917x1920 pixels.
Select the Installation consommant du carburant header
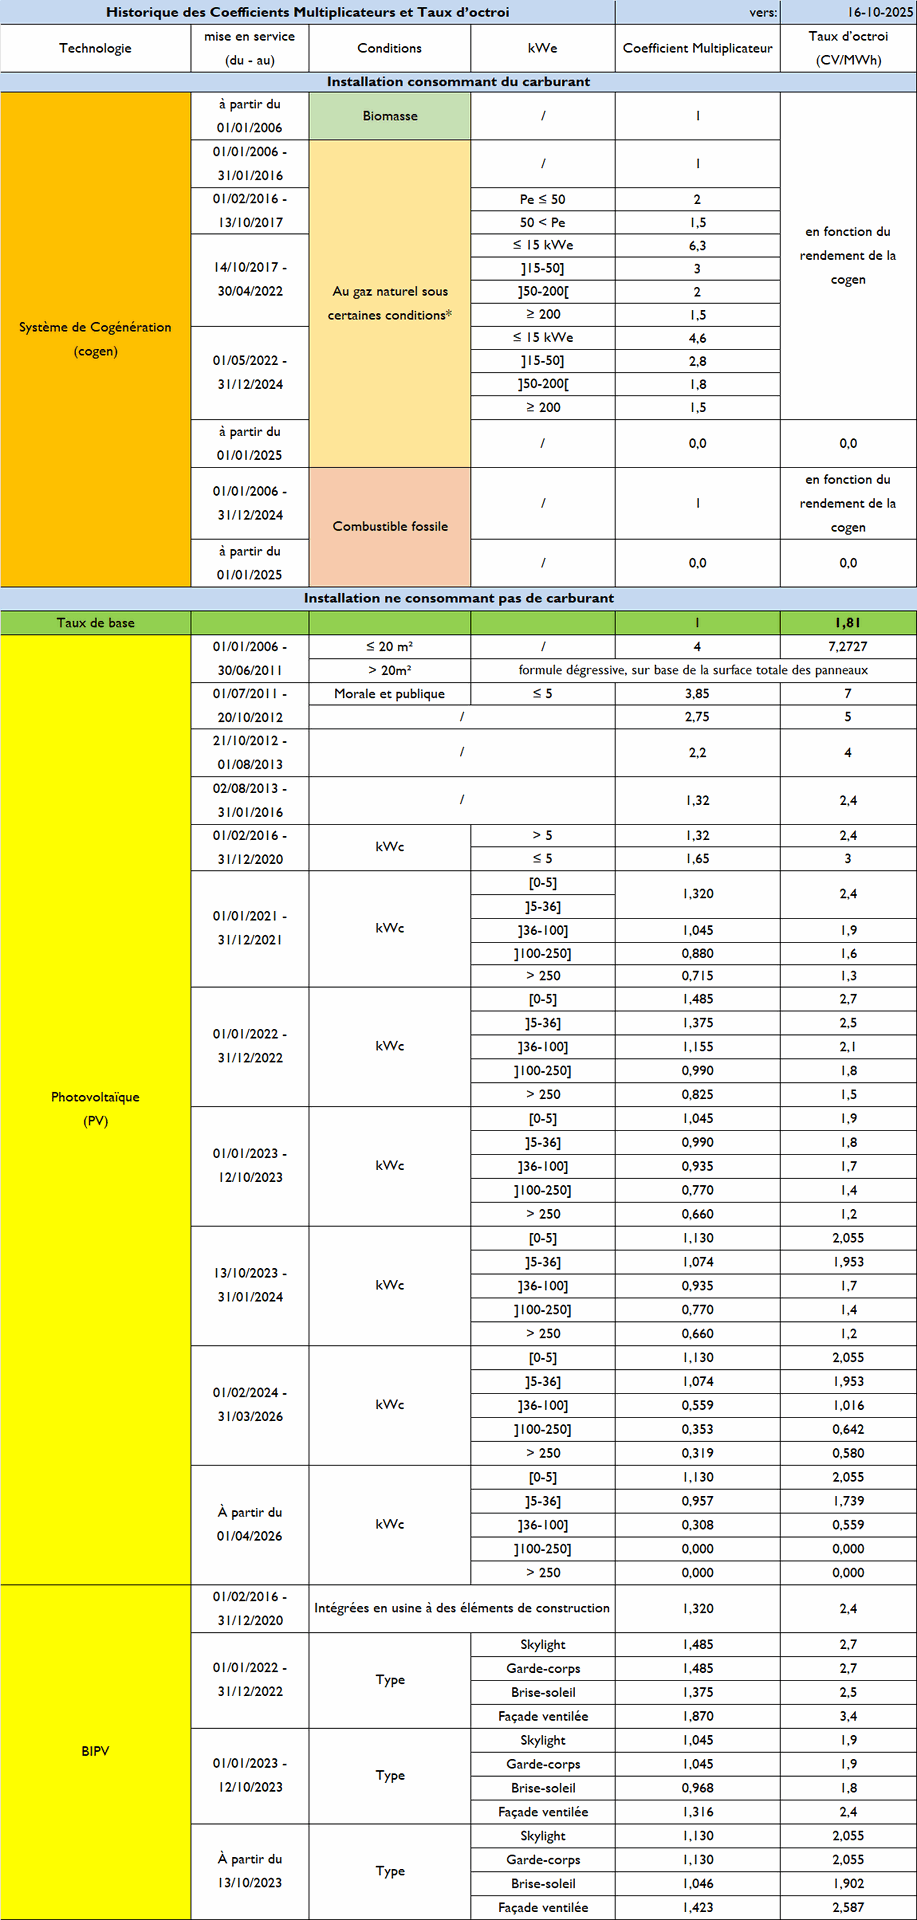tap(458, 82)
